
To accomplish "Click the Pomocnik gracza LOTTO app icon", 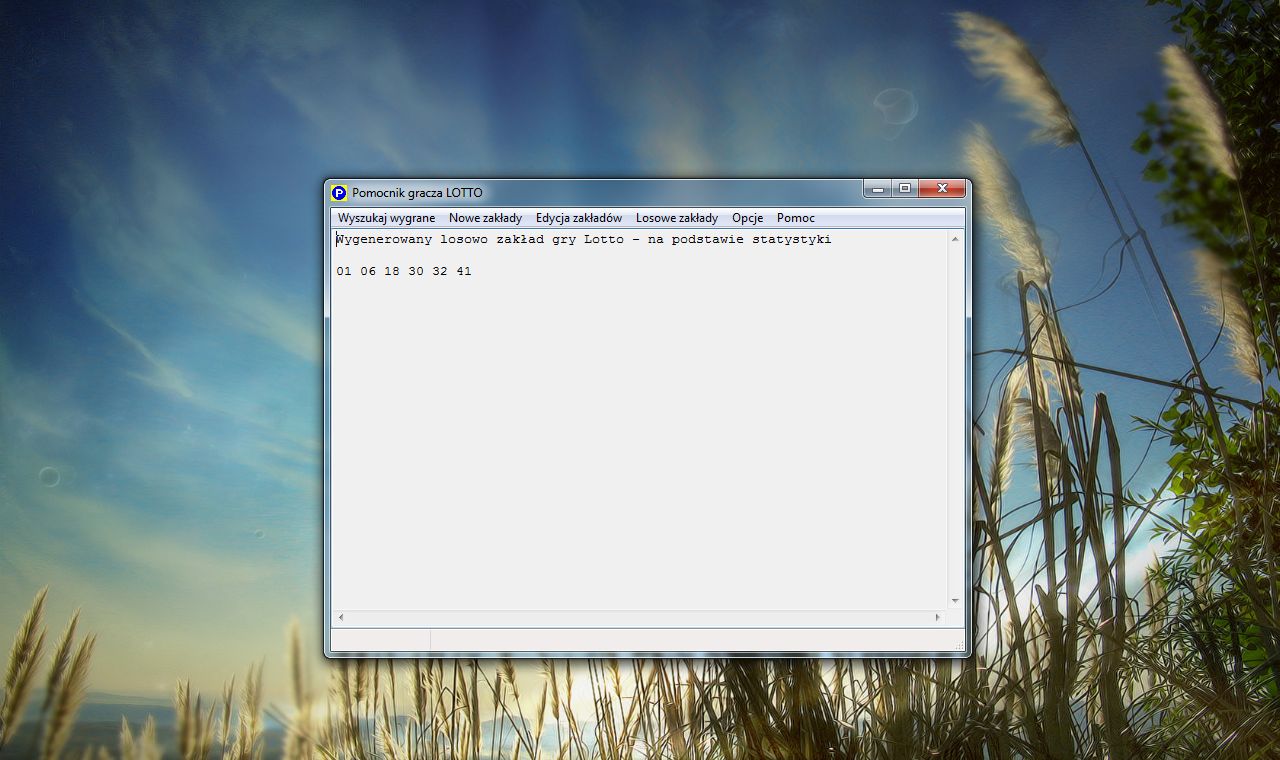I will point(339,193).
